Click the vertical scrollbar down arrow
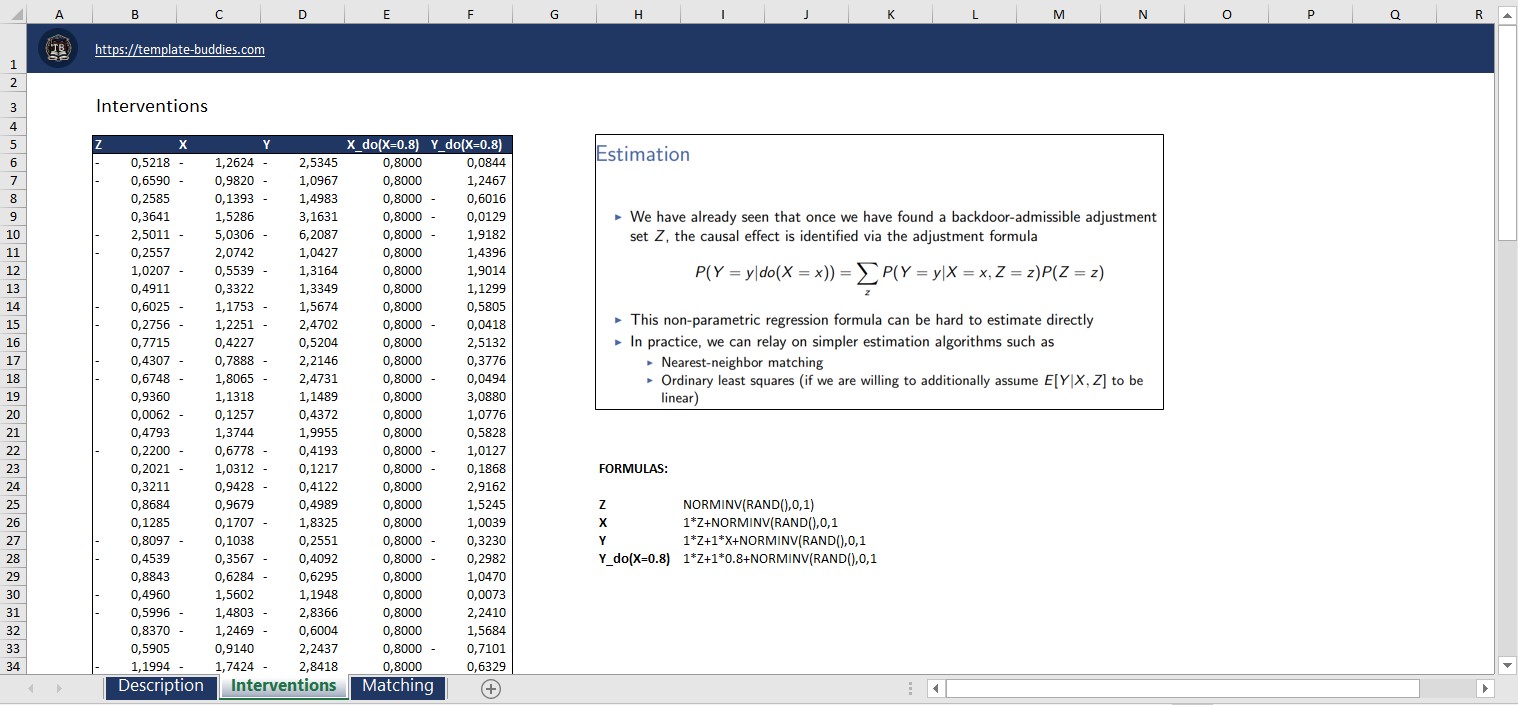Viewport: 1518px width, 705px height. pos(1506,665)
